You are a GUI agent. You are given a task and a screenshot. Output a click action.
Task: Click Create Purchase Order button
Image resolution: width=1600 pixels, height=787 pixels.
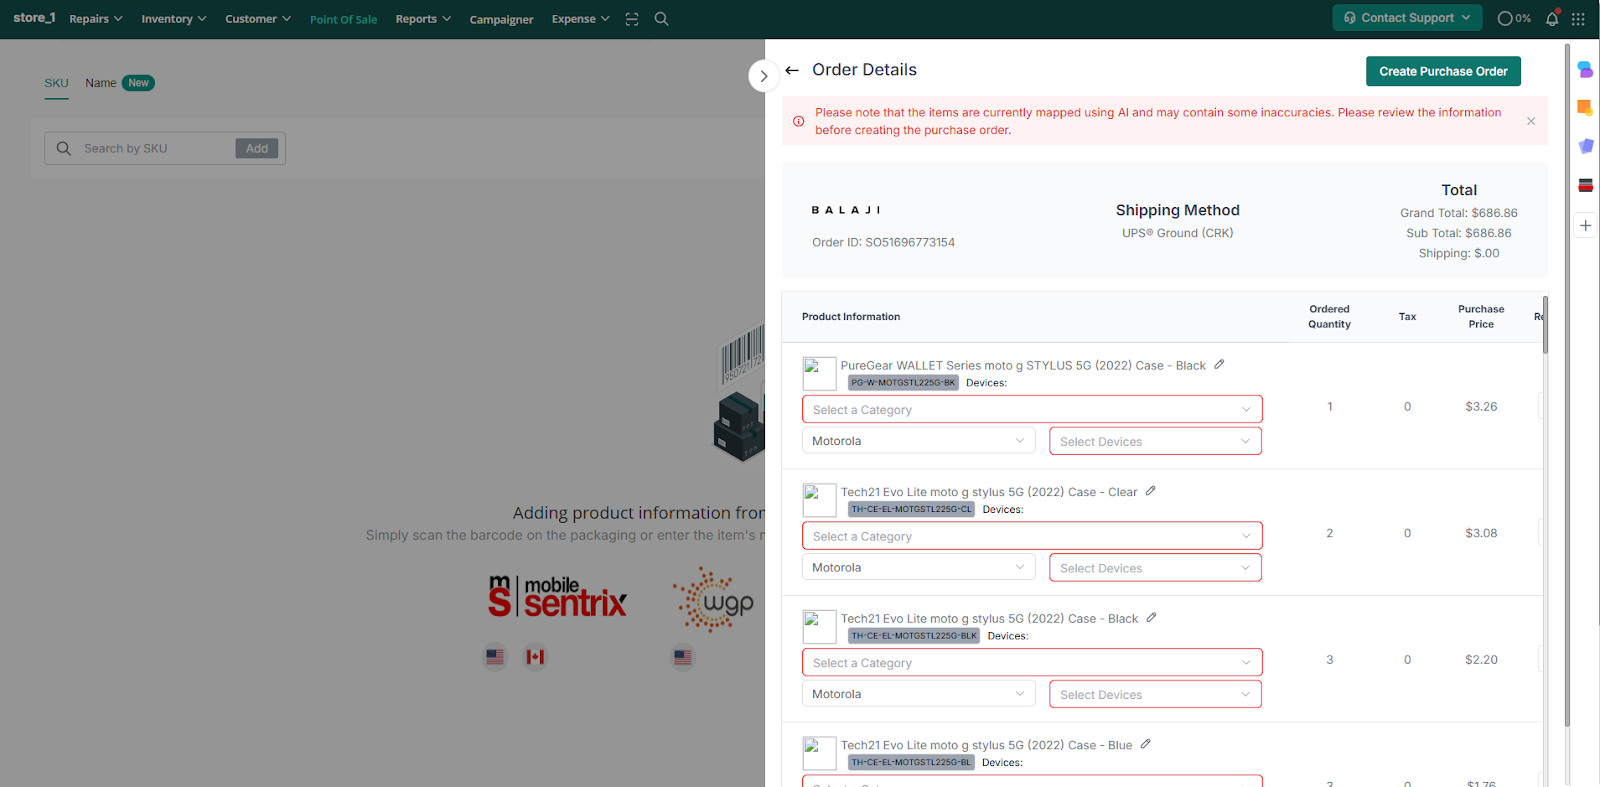pyautogui.click(x=1442, y=71)
